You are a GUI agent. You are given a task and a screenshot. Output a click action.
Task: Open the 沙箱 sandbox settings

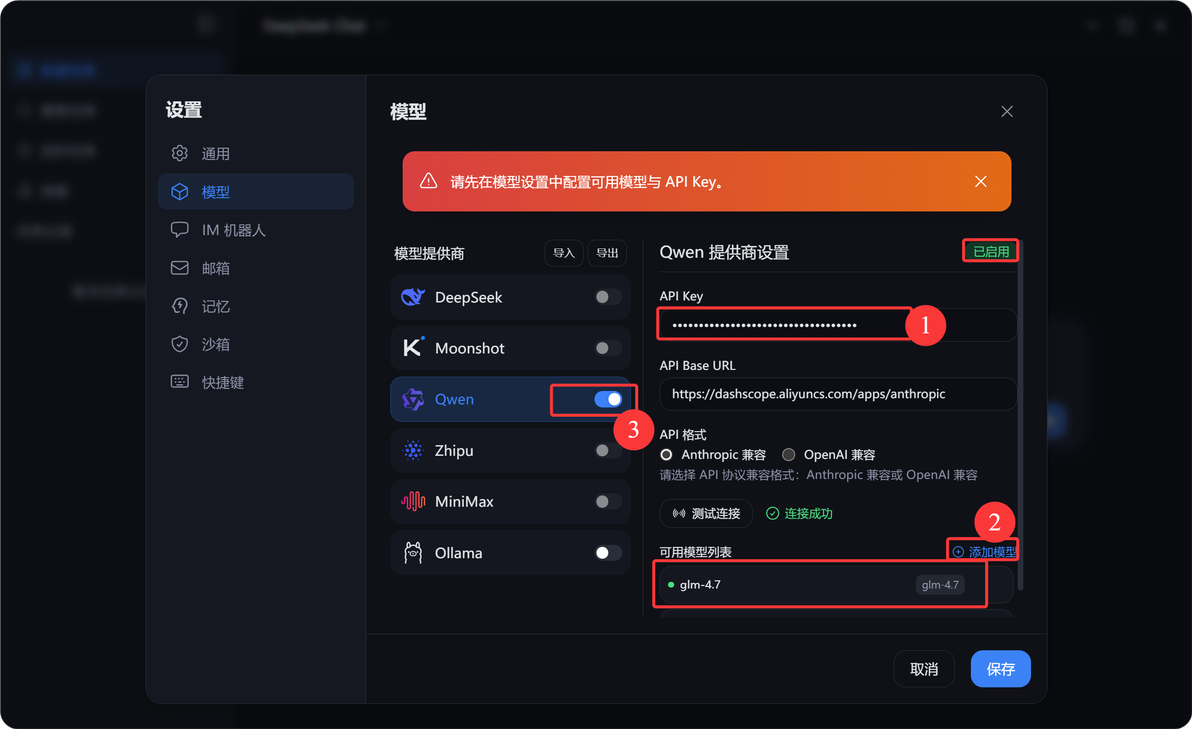point(255,344)
